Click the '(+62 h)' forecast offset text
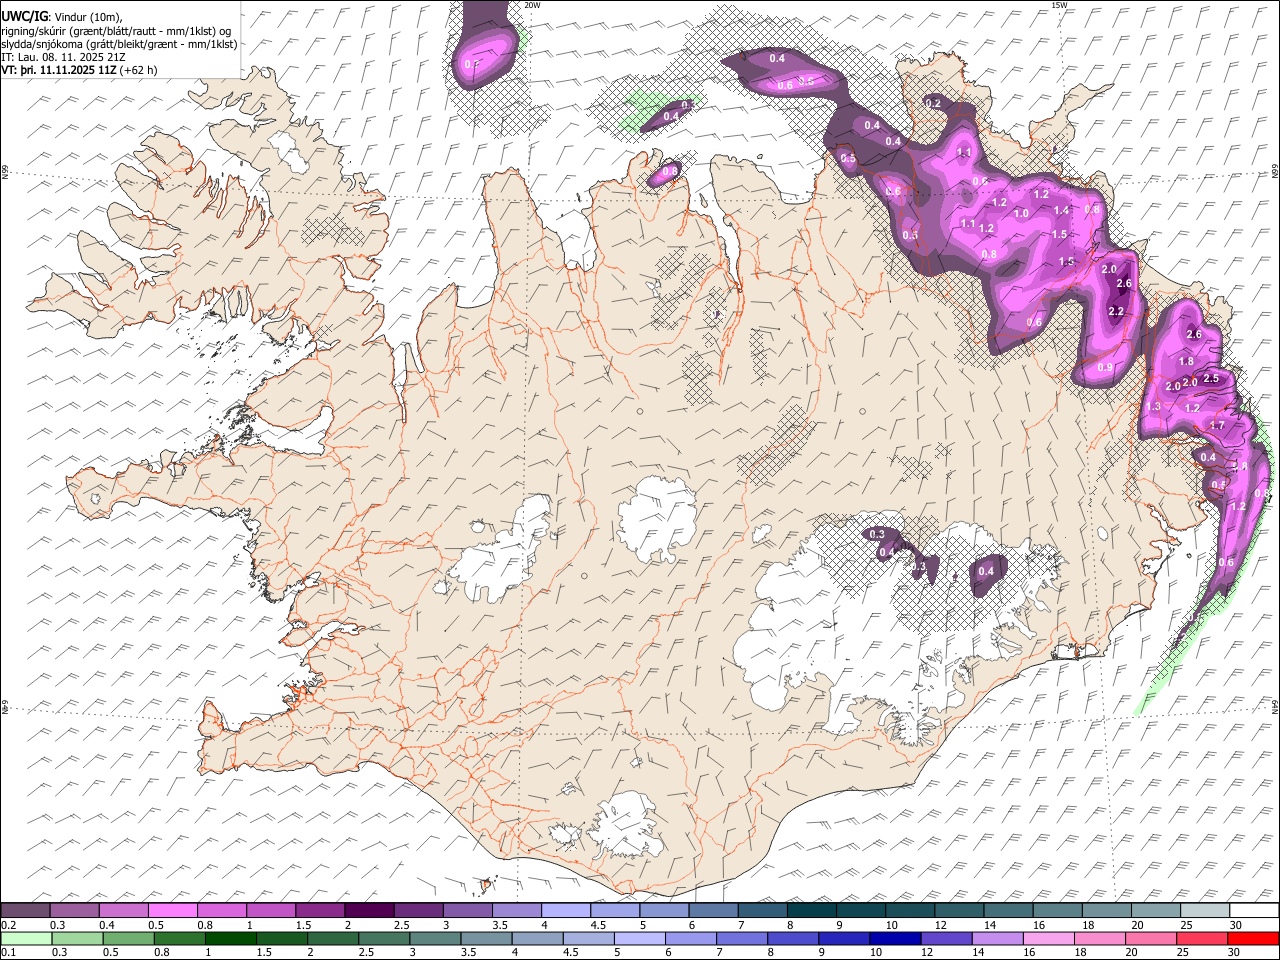 click(138, 70)
